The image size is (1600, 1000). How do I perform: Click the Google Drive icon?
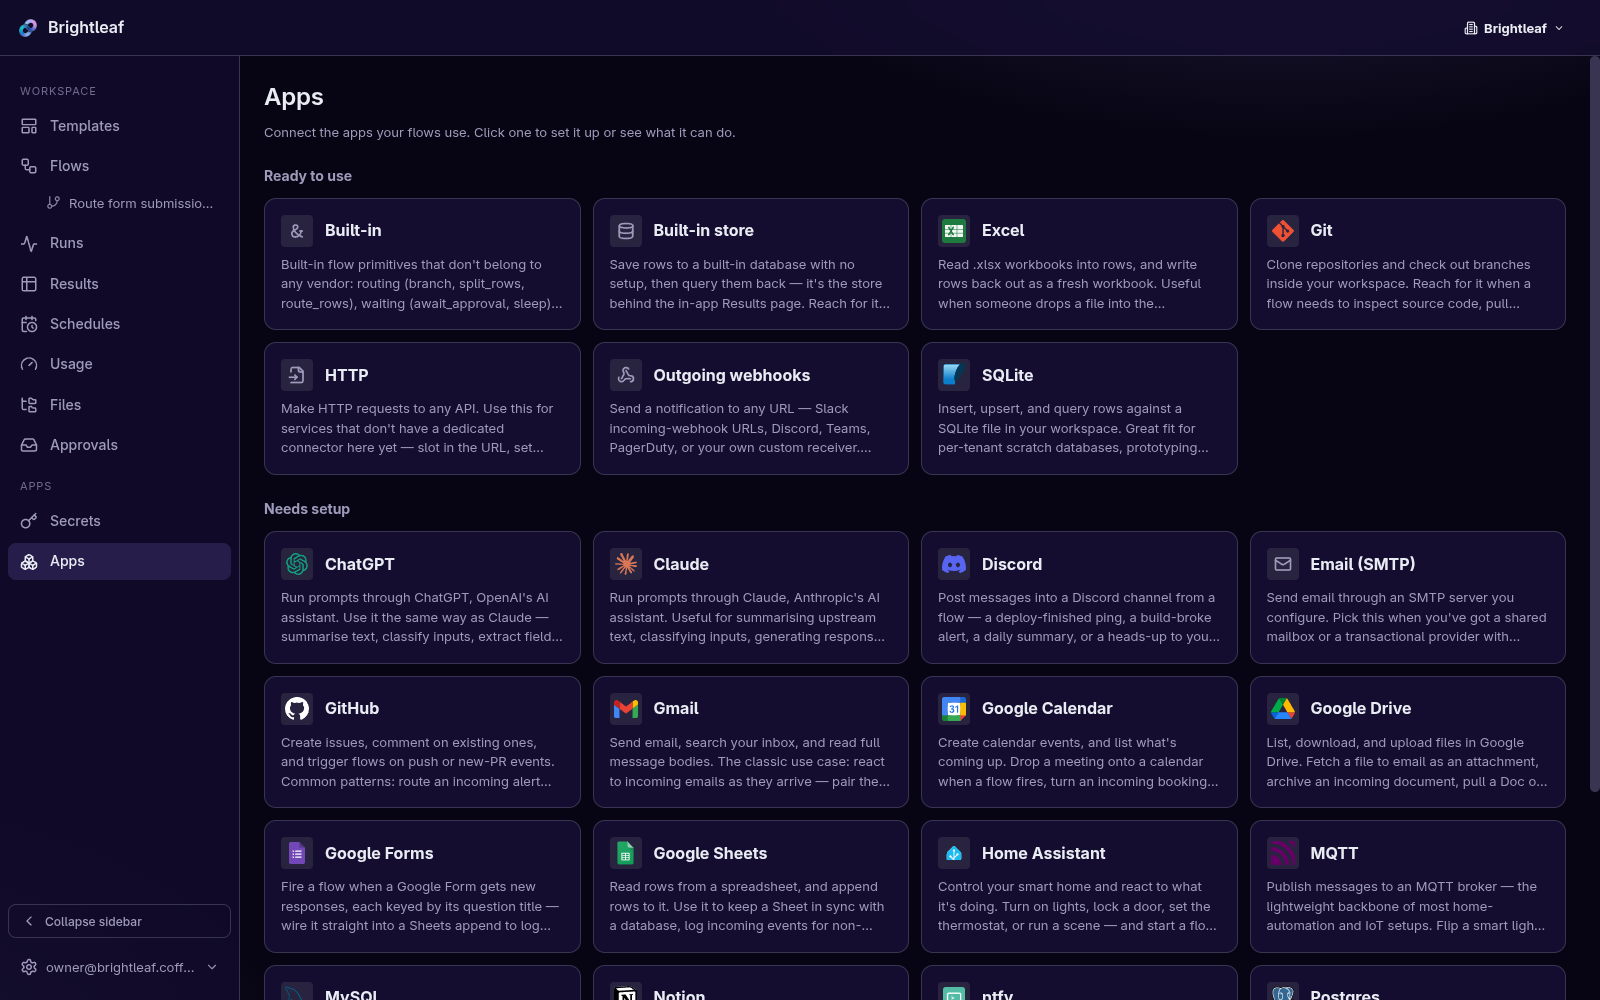coord(1283,709)
